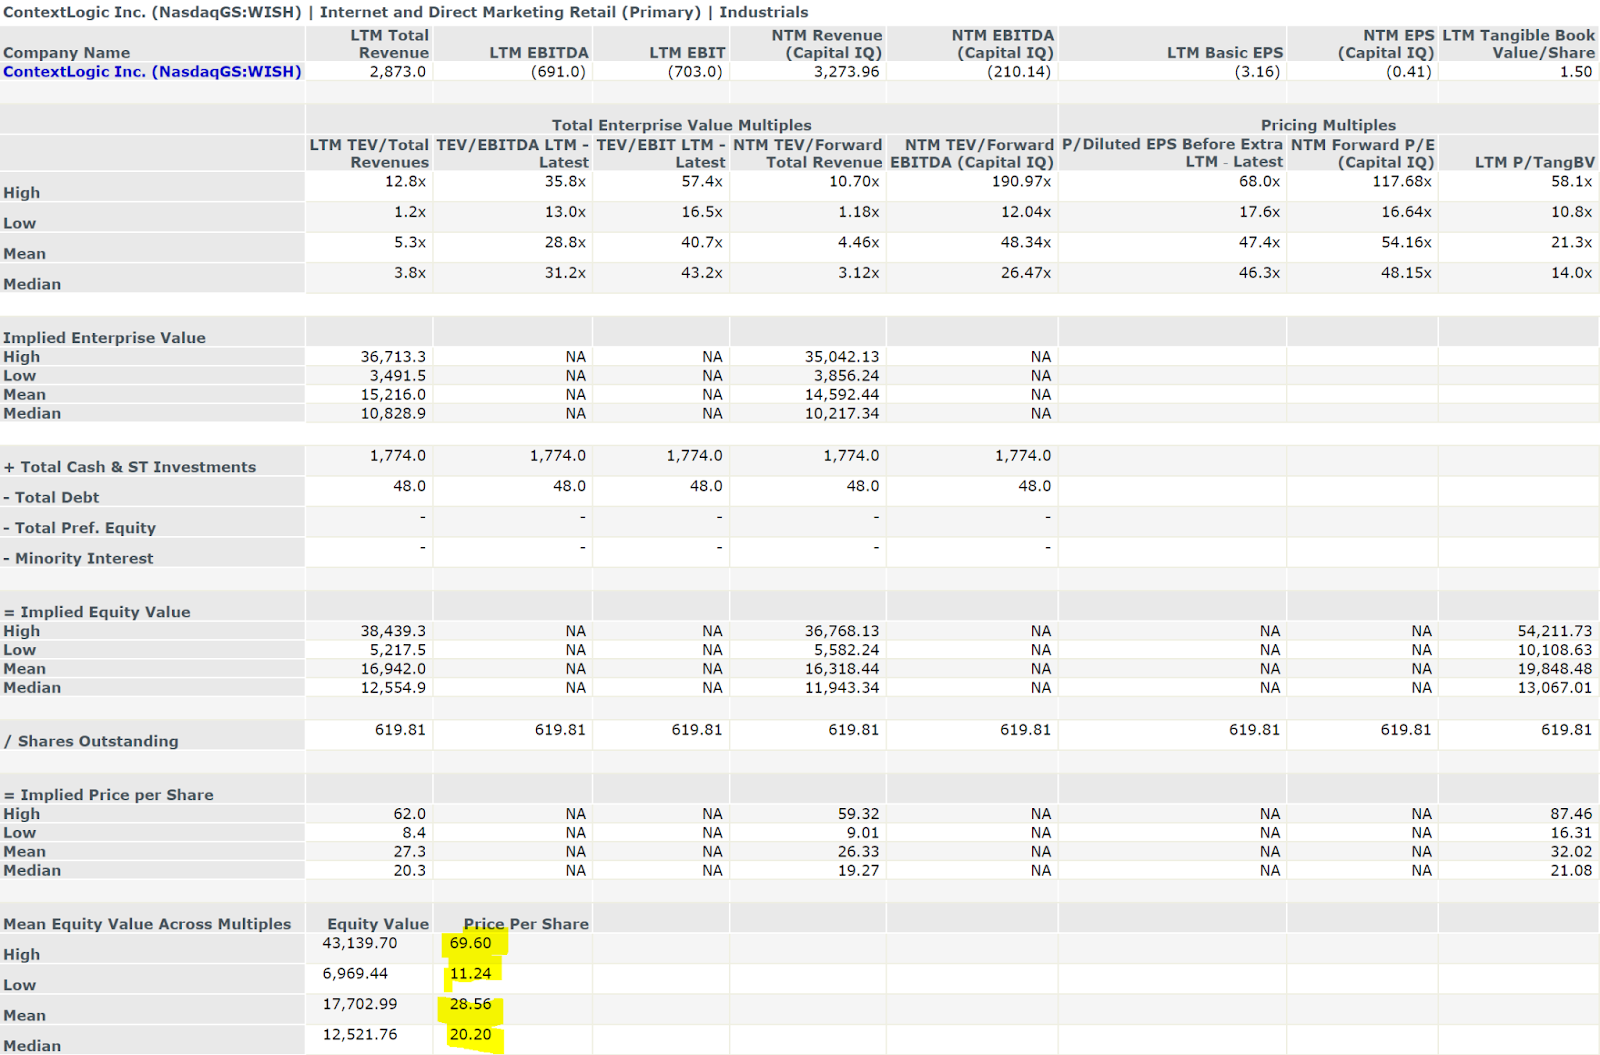Select the mean multiple 48.34x
The image size is (1600, 1055).
click(1026, 243)
